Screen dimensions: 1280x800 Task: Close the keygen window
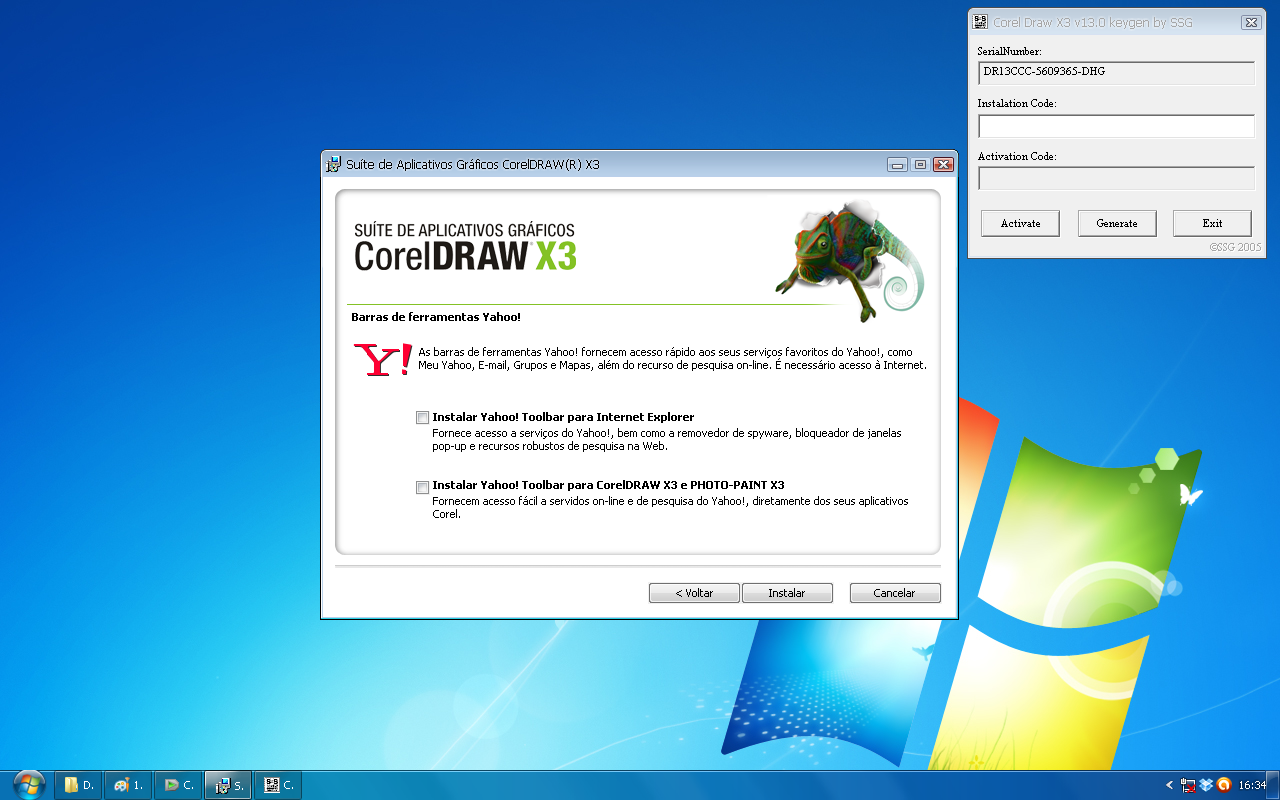(1250, 22)
